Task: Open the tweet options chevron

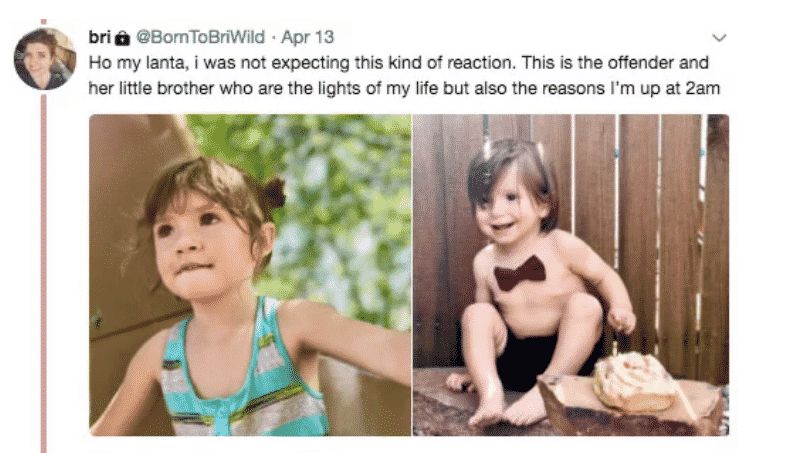Action: point(716,38)
